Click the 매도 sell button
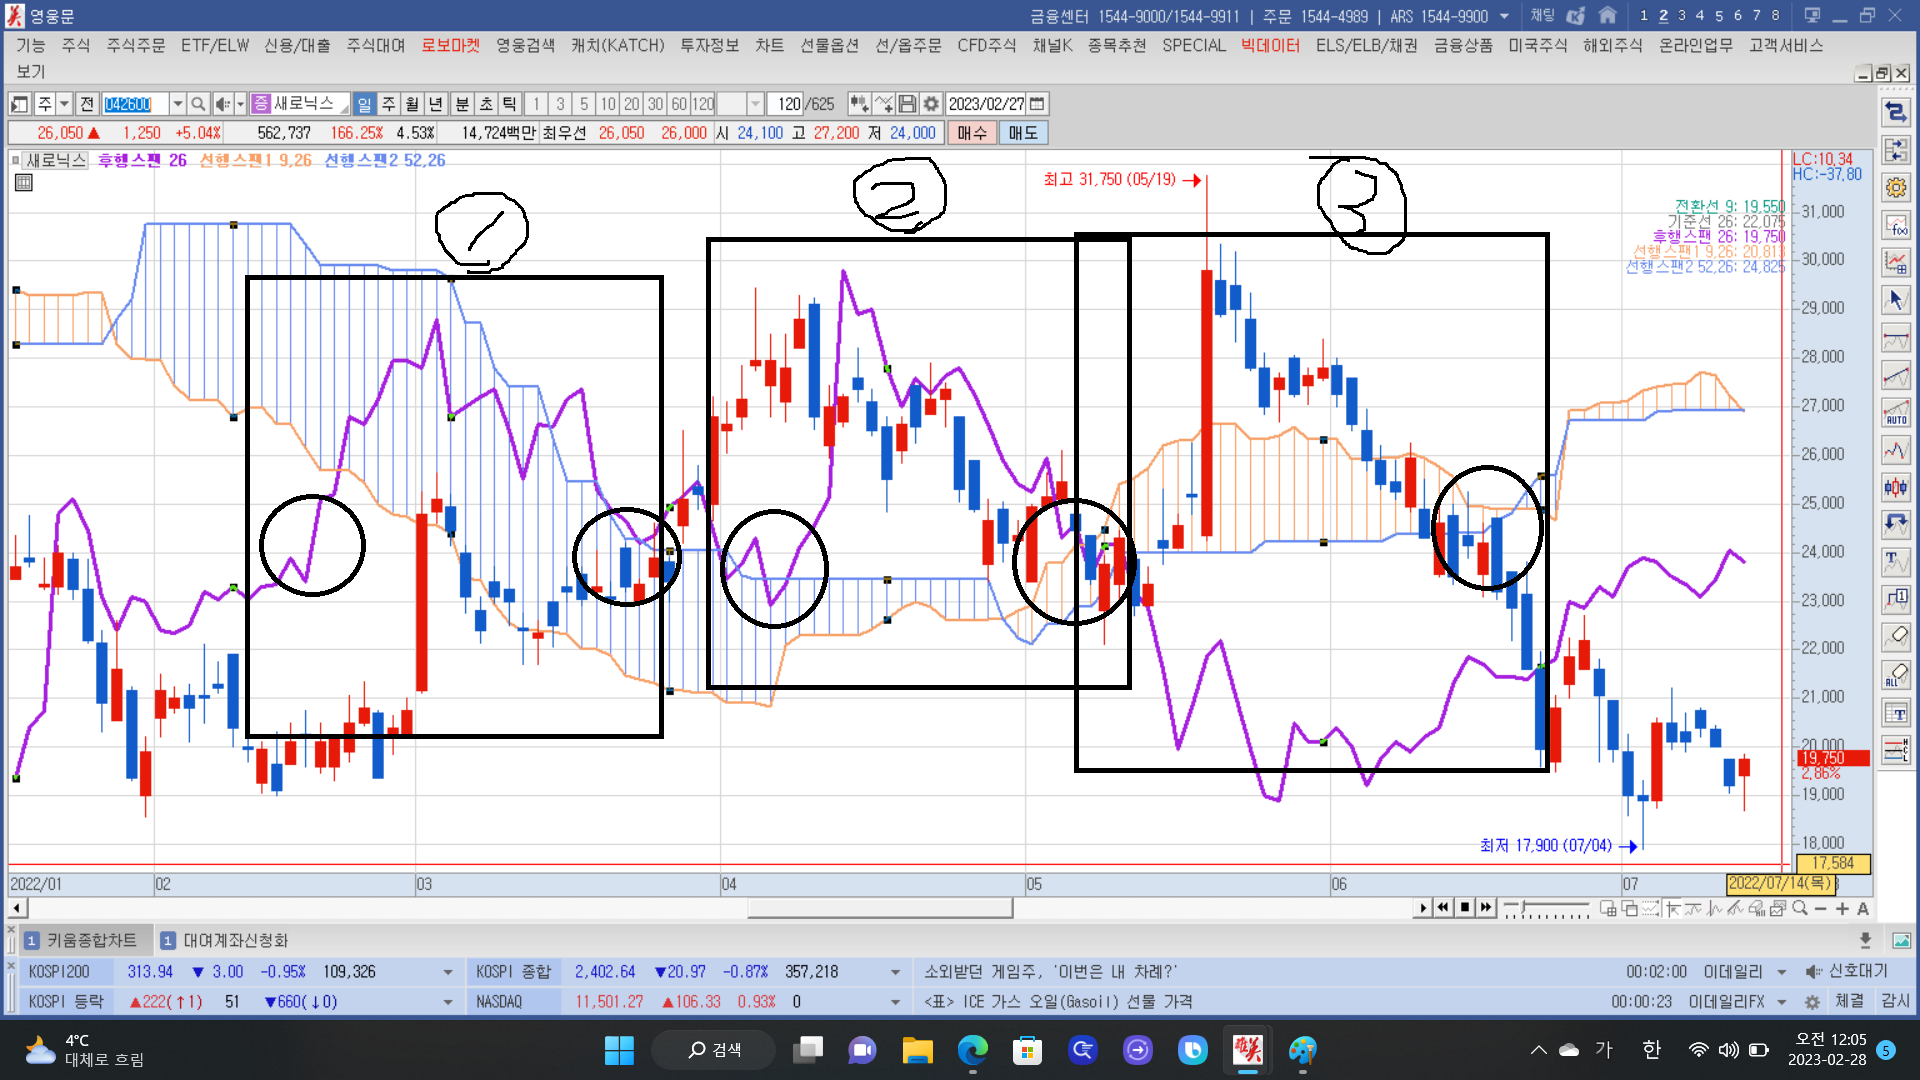The width and height of the screenshot is (1920, 1080). pyautogui.click(x=1022, y=133)
